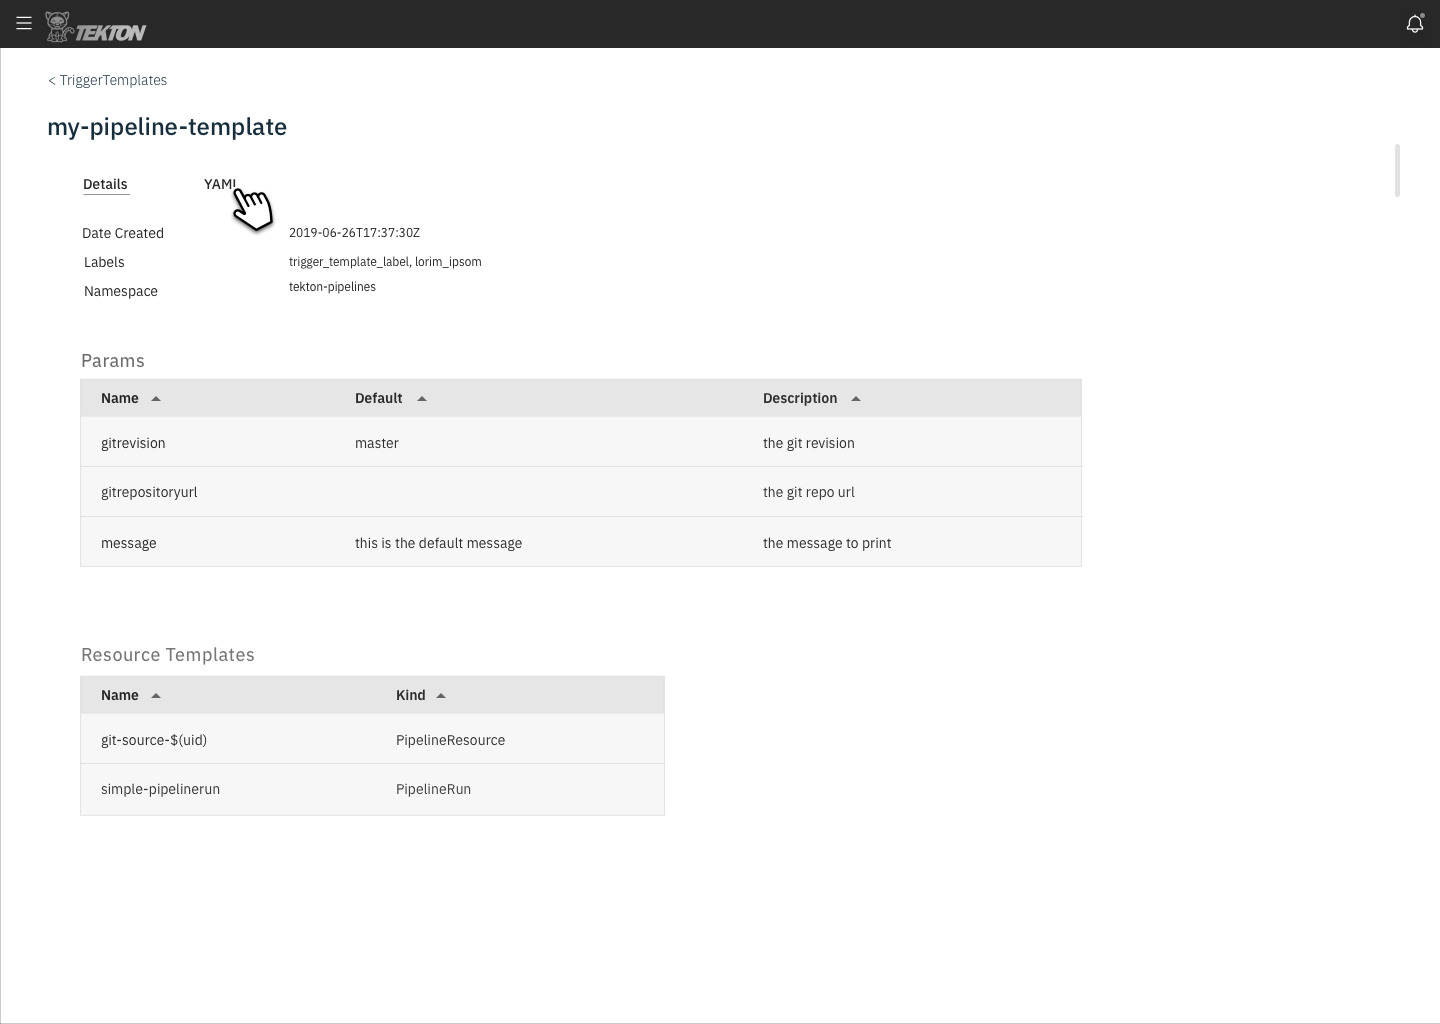This screenshot has height=1024, width=1440.
Task: Sort Resource Templates by Name arrow
Action: pyautogui.click(x=156, y=696)
